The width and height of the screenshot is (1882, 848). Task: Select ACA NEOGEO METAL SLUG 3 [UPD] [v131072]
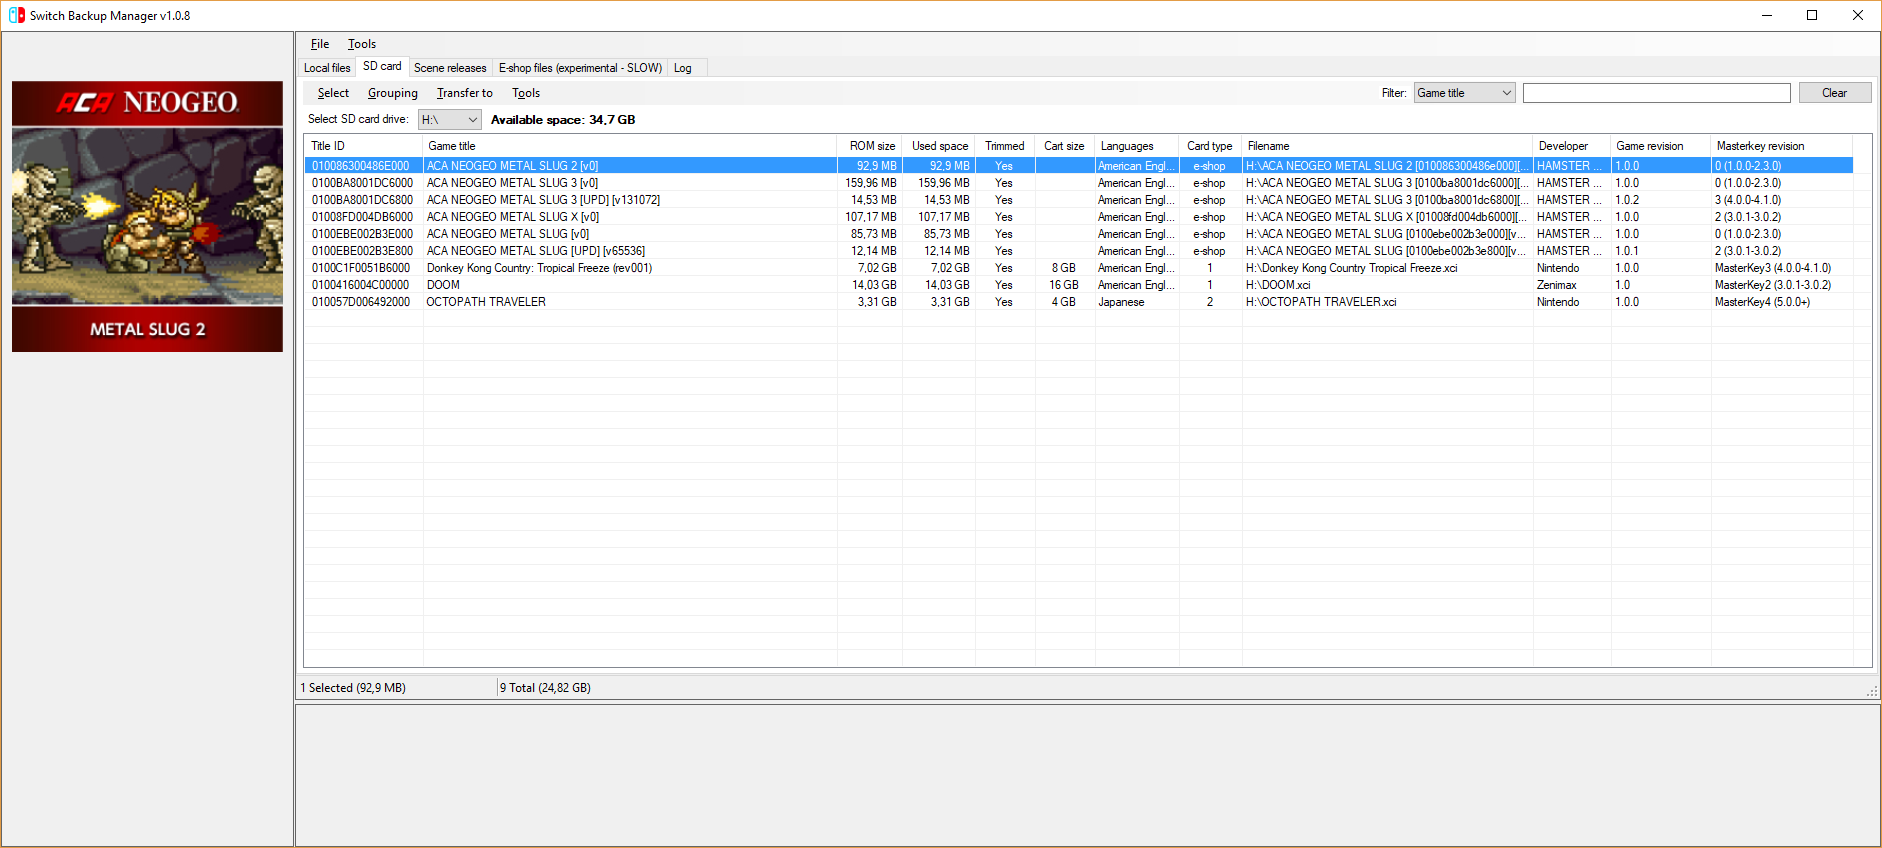click(x=1078, y=200)
